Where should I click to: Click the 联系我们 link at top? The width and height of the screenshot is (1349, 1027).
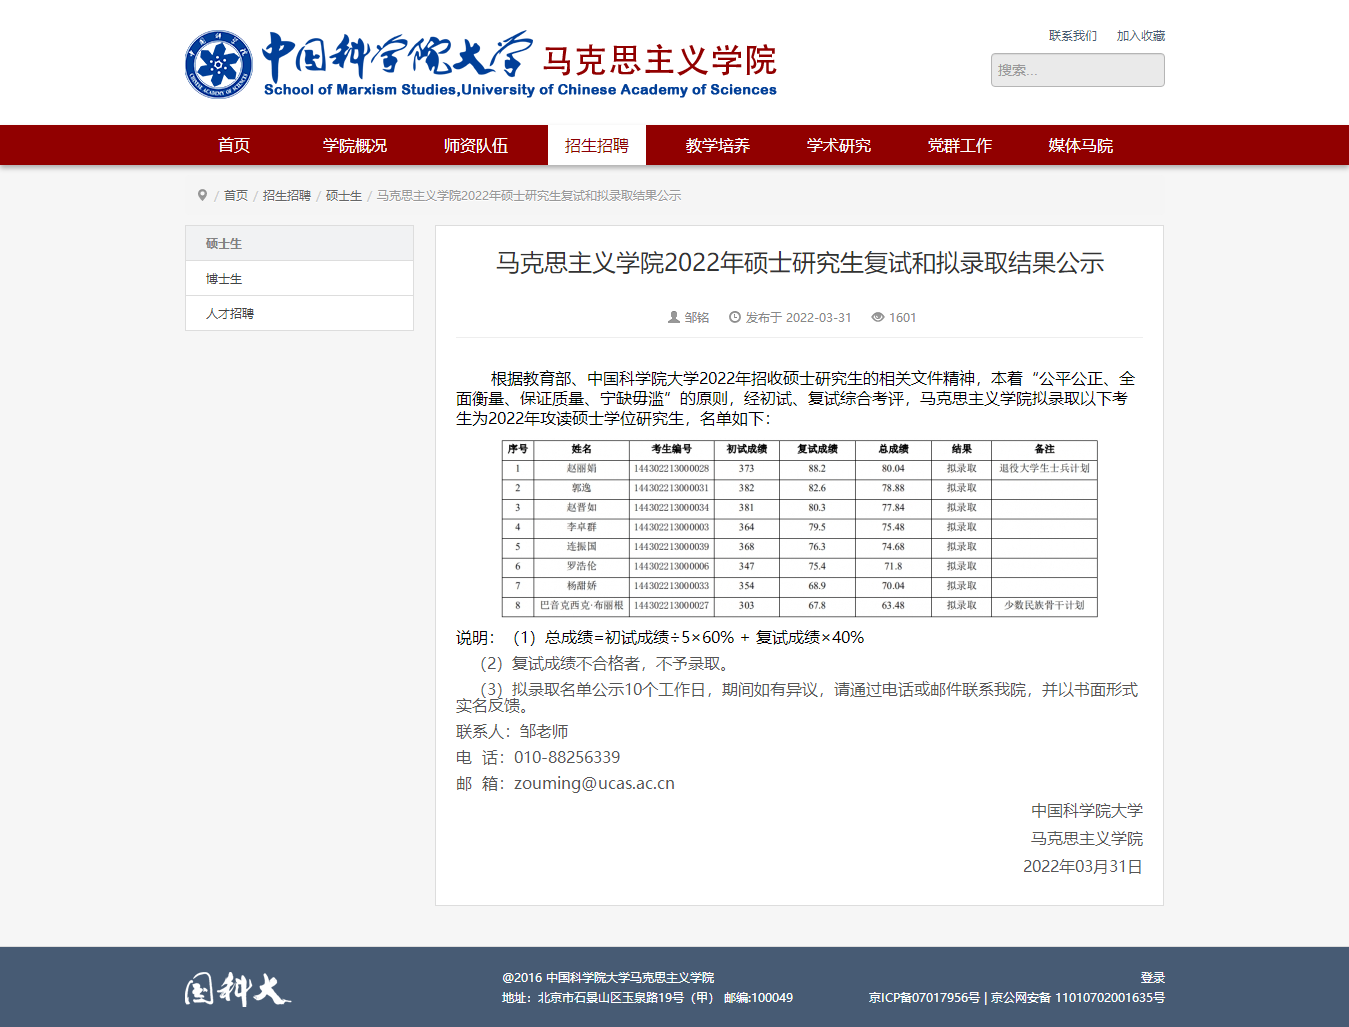tap(1073, 36)
